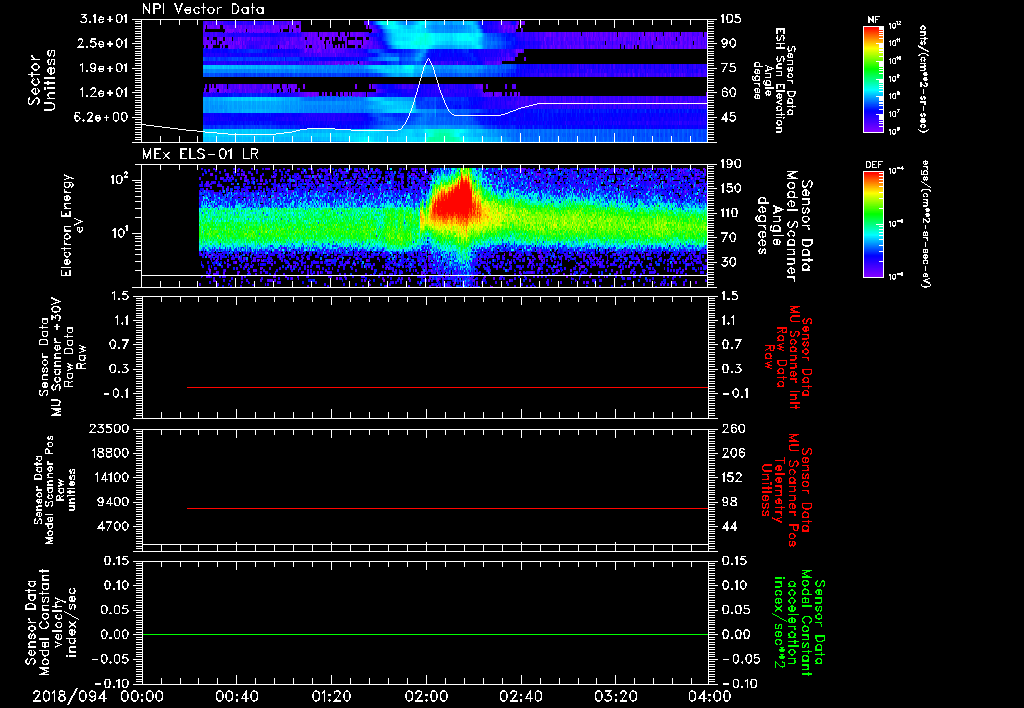The image size is (1024, 708).
Task: Click the "MU Scanner +30V Raw Data" axis title
Action: click(62, 357)
